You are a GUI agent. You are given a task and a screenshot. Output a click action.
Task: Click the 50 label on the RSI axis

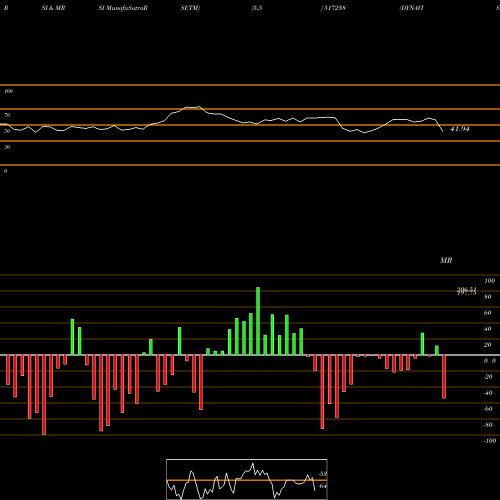point(7,131)
